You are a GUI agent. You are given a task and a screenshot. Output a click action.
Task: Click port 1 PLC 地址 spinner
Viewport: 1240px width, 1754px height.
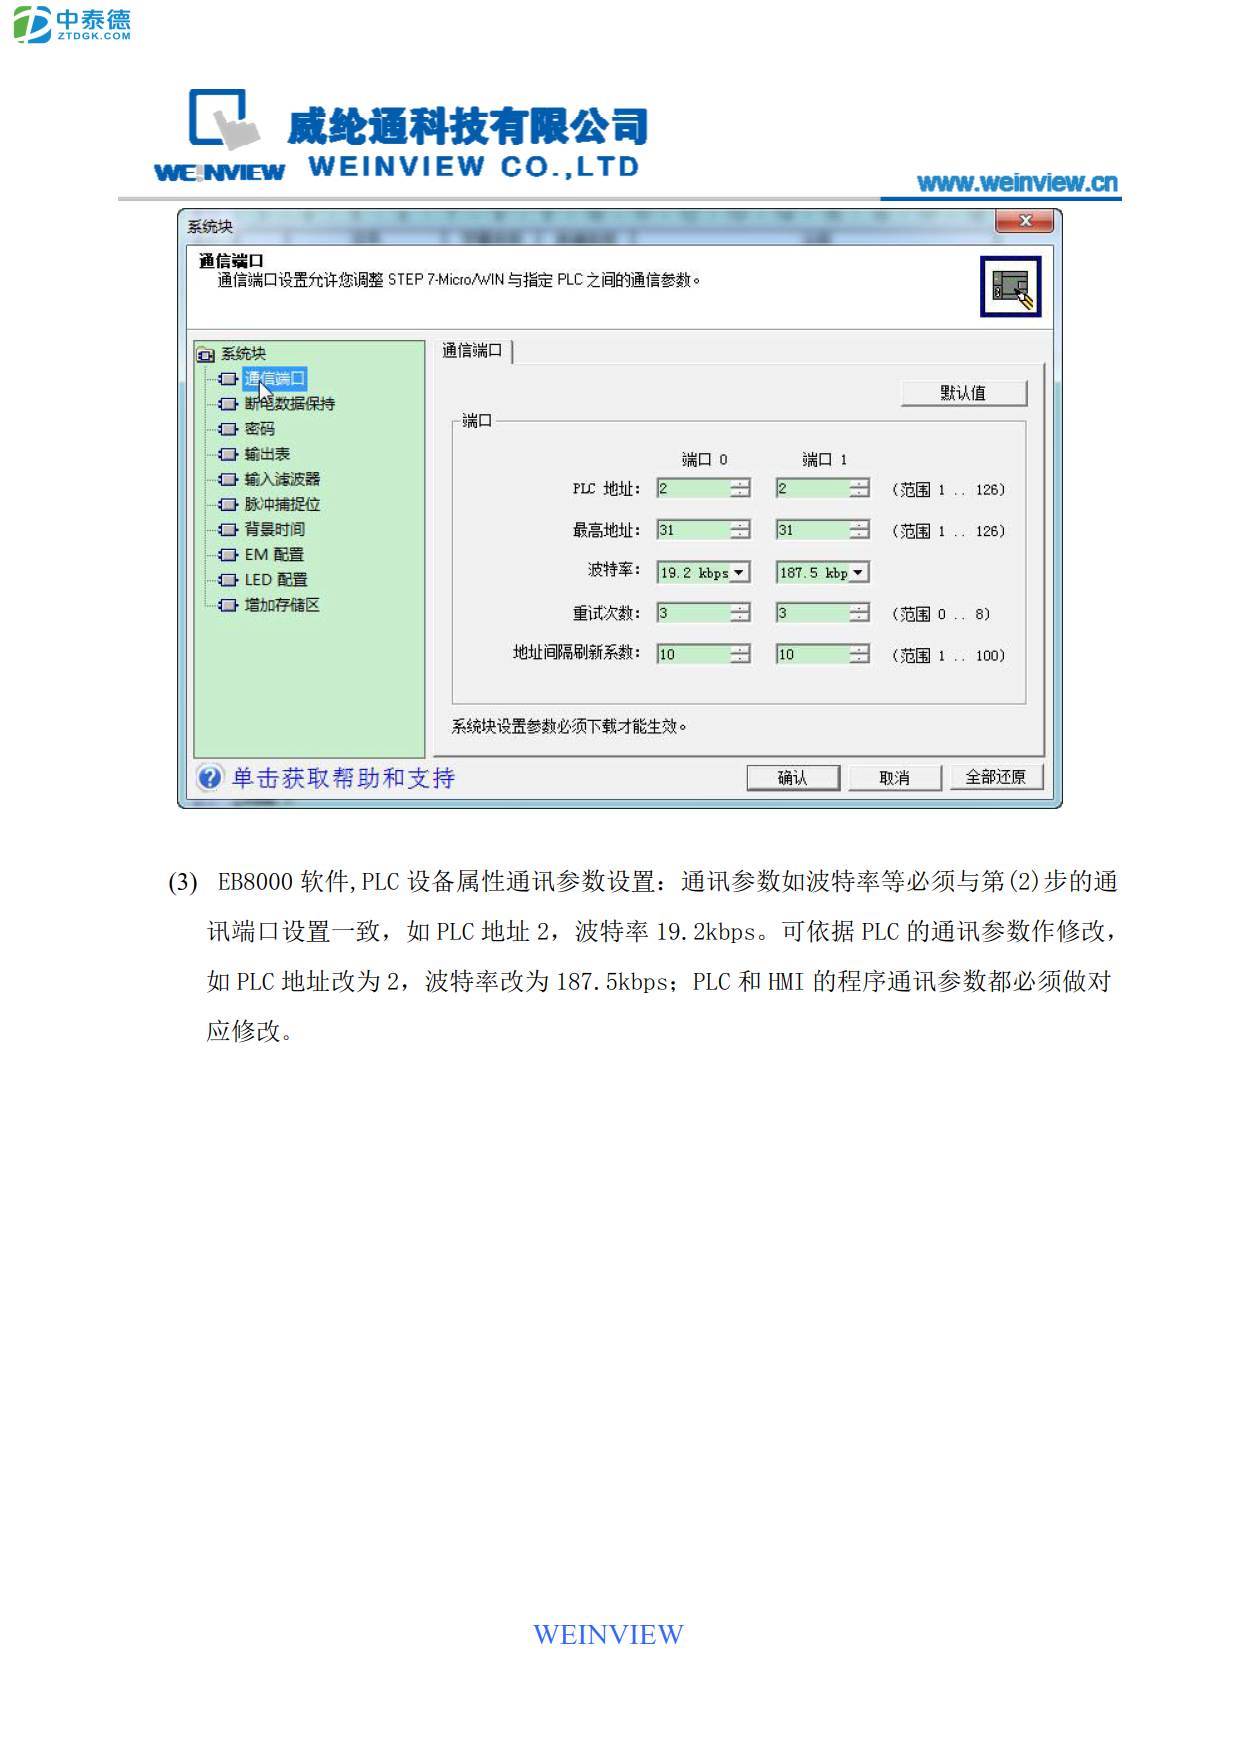(x=860, y=488)
